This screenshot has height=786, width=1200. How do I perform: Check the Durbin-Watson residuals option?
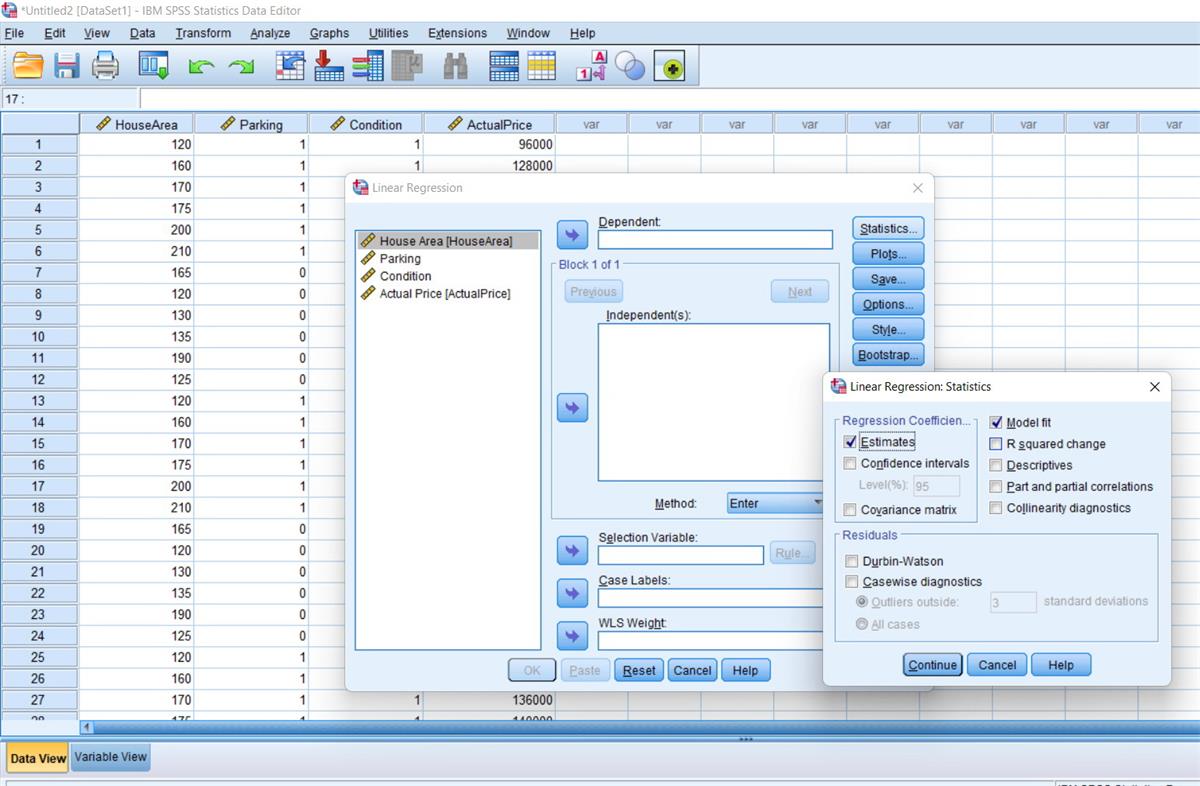851,561
